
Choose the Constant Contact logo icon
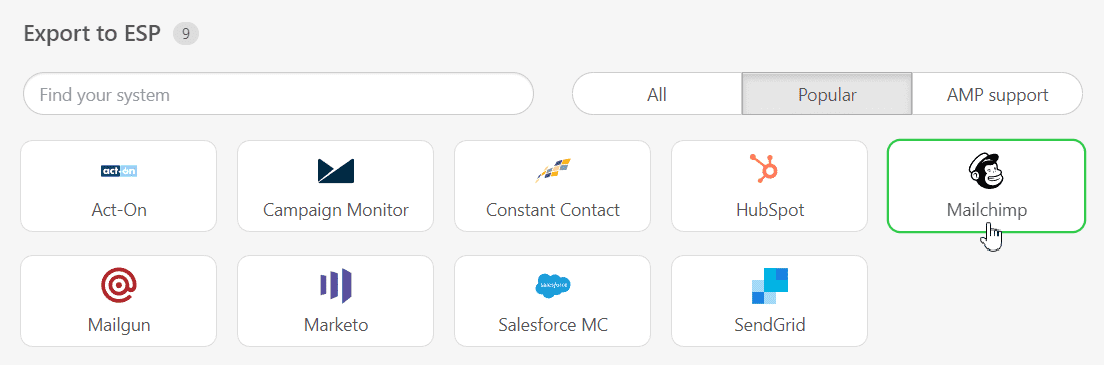(553, 171)
